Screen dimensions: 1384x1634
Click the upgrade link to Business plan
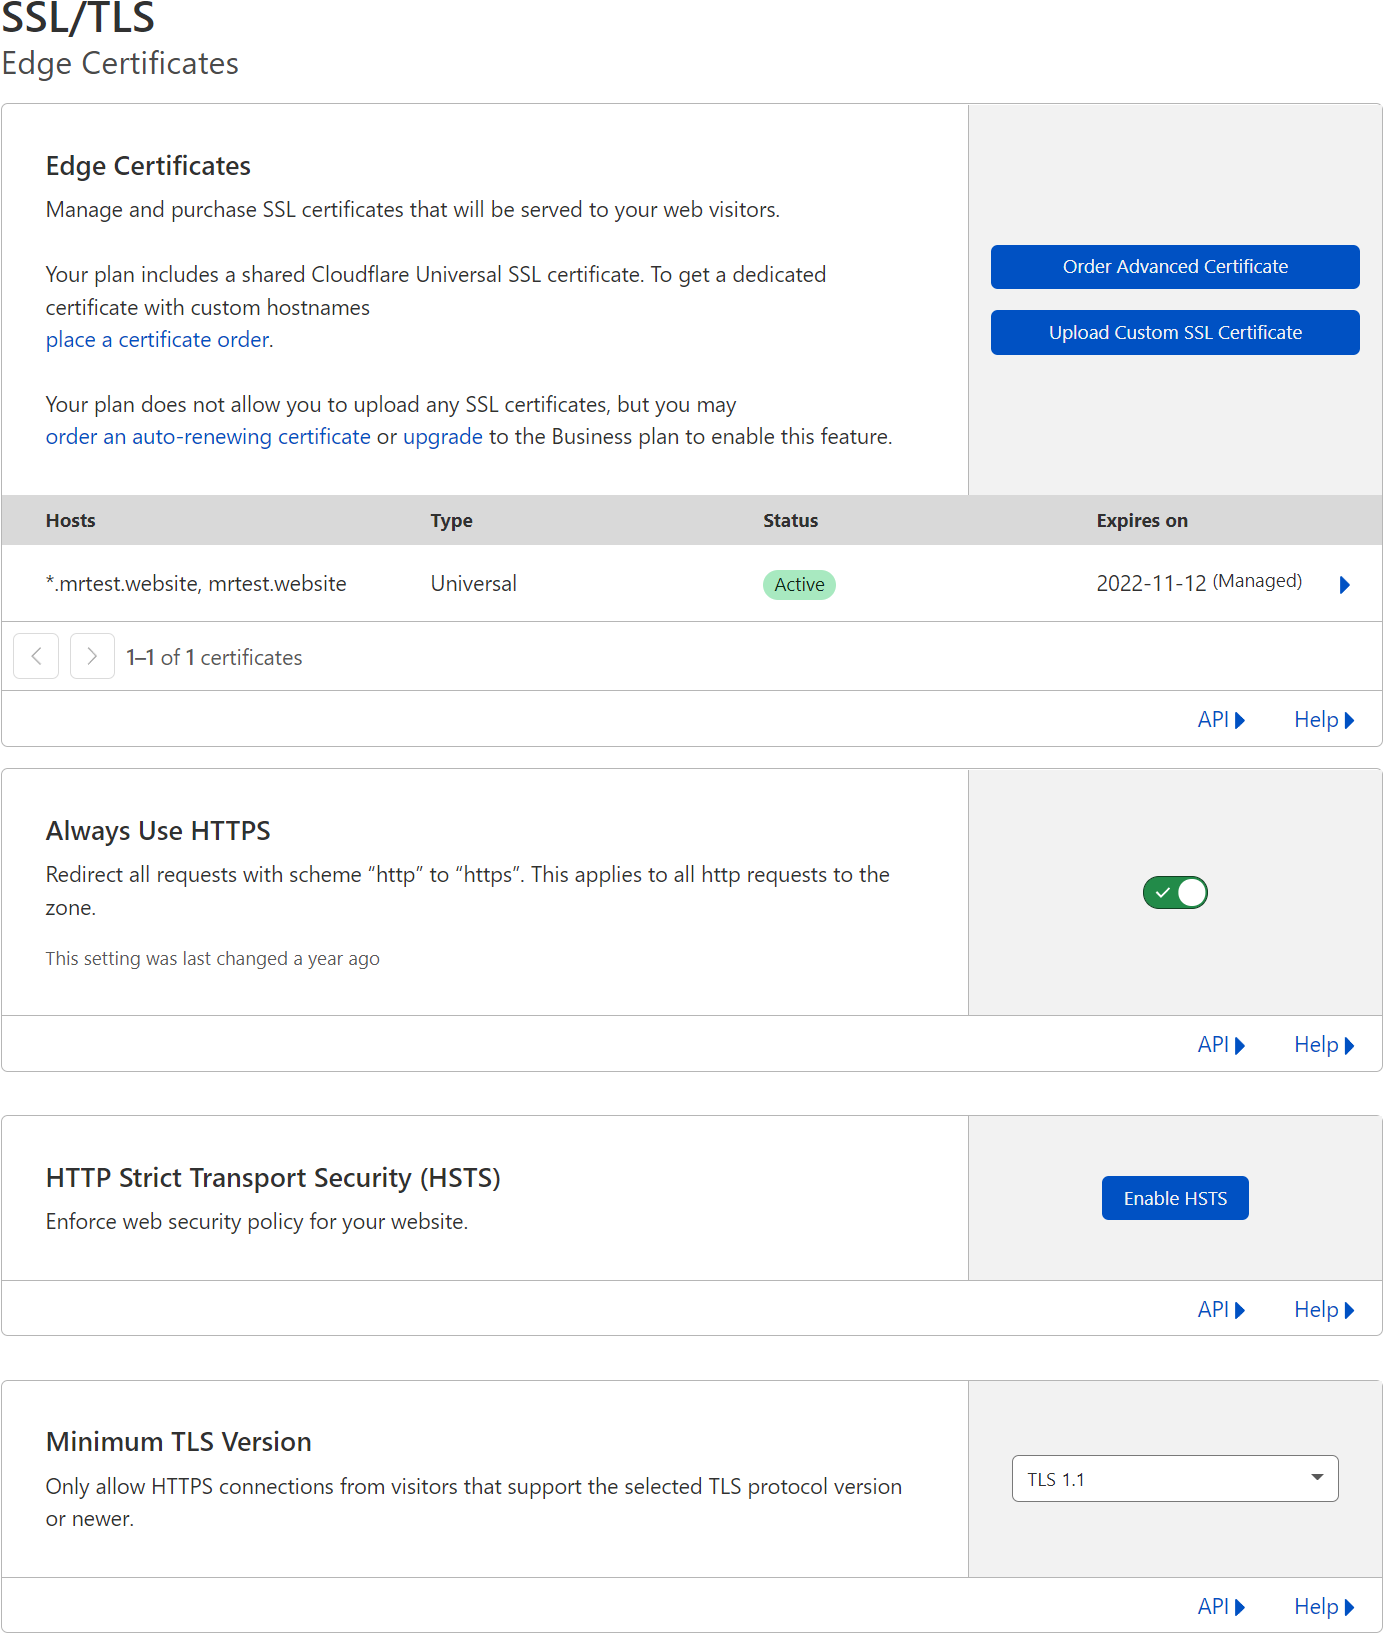(442, 437)
